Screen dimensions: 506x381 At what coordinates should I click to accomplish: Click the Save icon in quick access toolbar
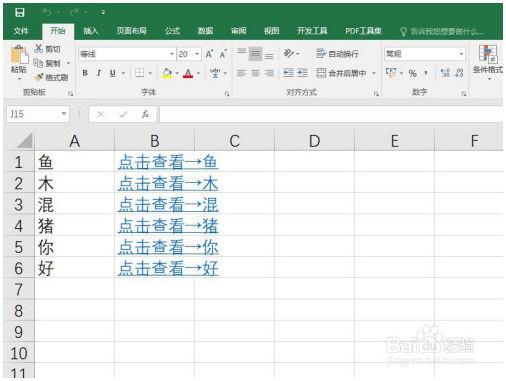click(x=20, y=13)
